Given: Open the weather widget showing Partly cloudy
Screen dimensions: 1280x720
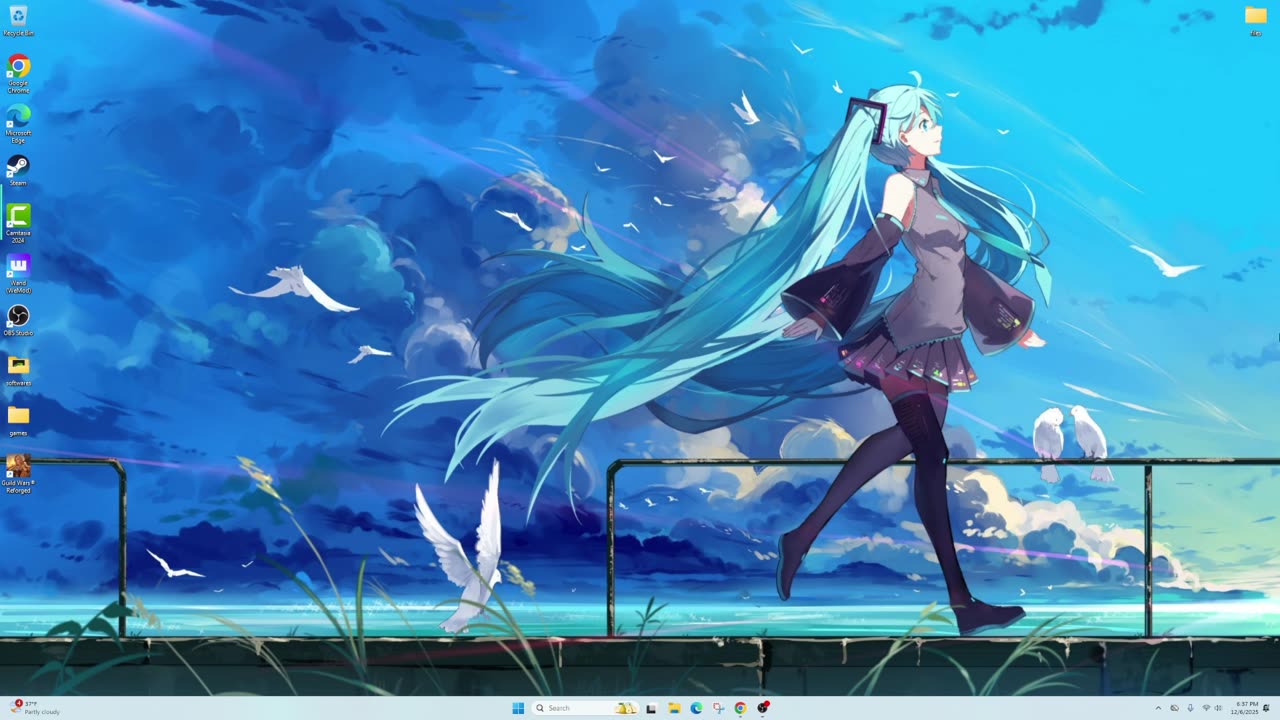Looking at the screenshot, I should pyautogui.click(x=36, y=708).
